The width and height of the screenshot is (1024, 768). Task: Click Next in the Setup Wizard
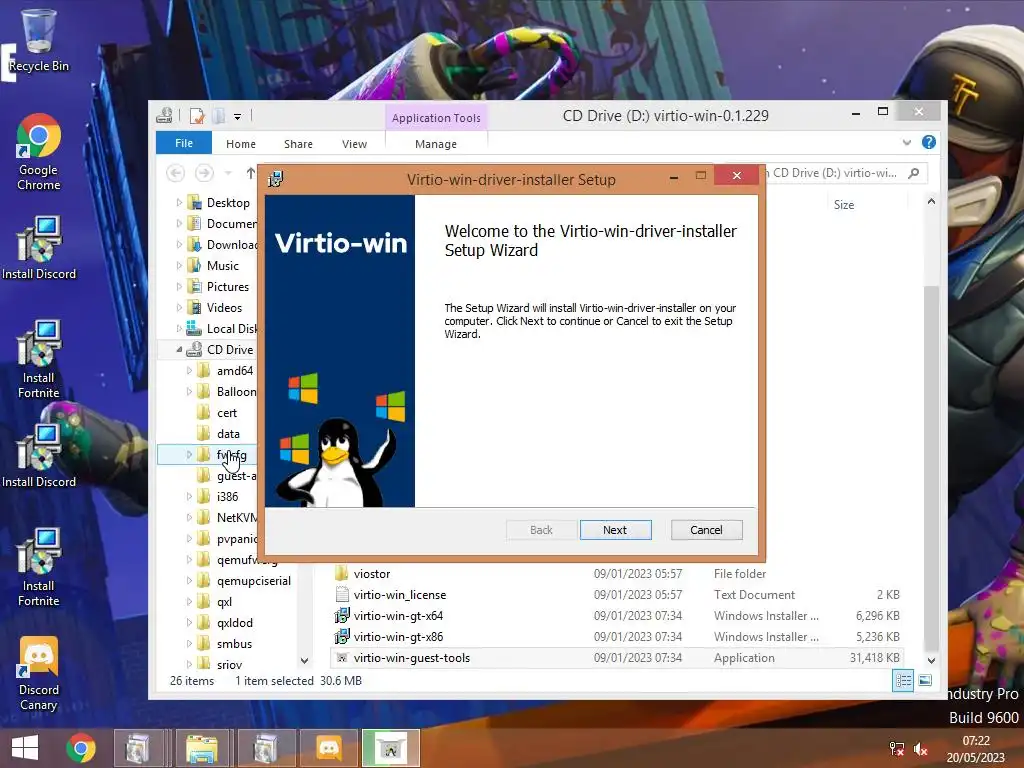point(615,530)
